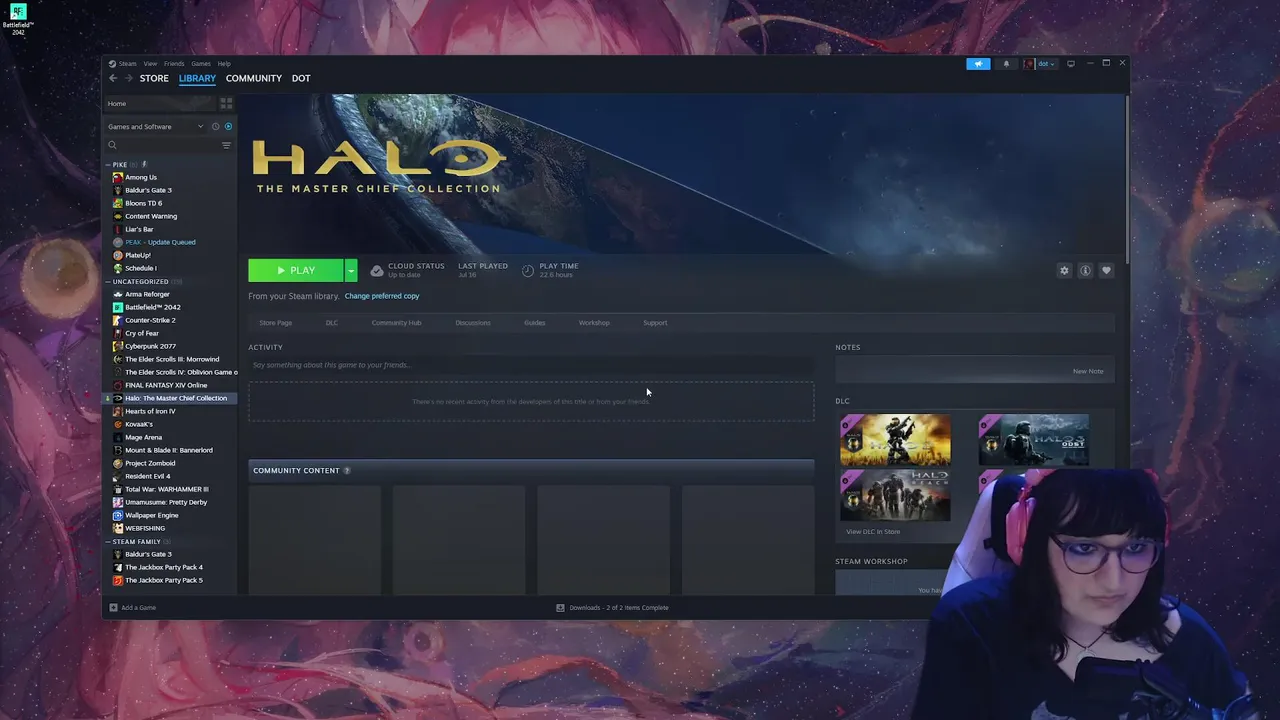
Task: Open the Community Hub link
Action: click(396, 323)
